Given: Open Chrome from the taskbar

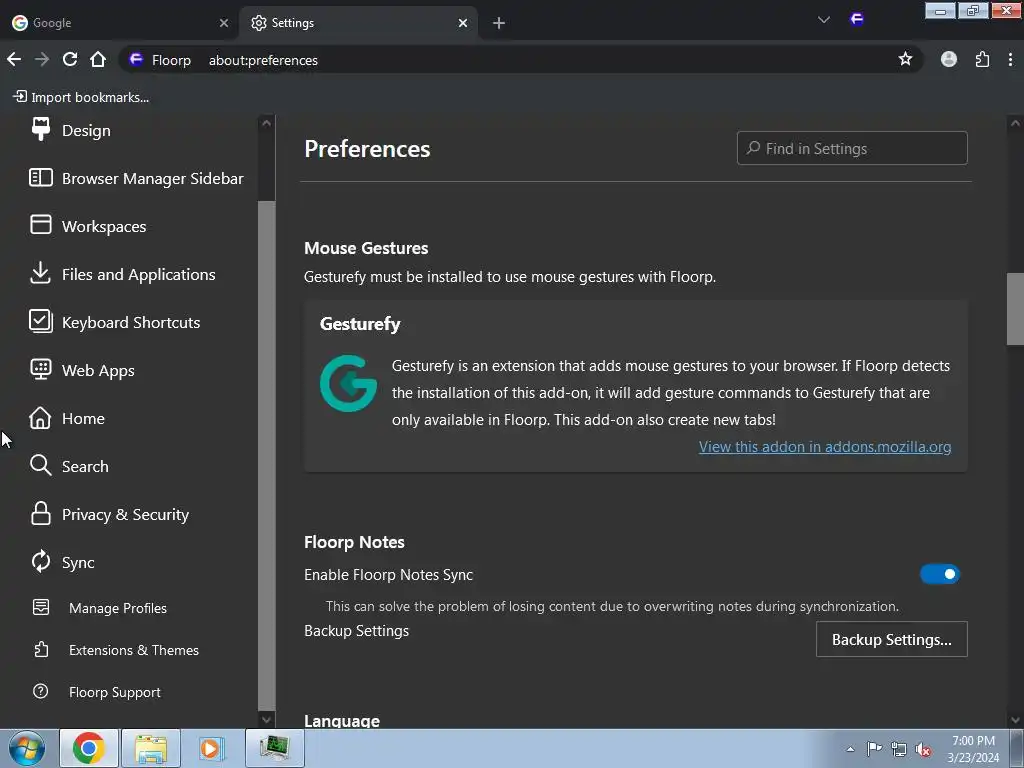Looking at the screenshot, I should (89, 748).
